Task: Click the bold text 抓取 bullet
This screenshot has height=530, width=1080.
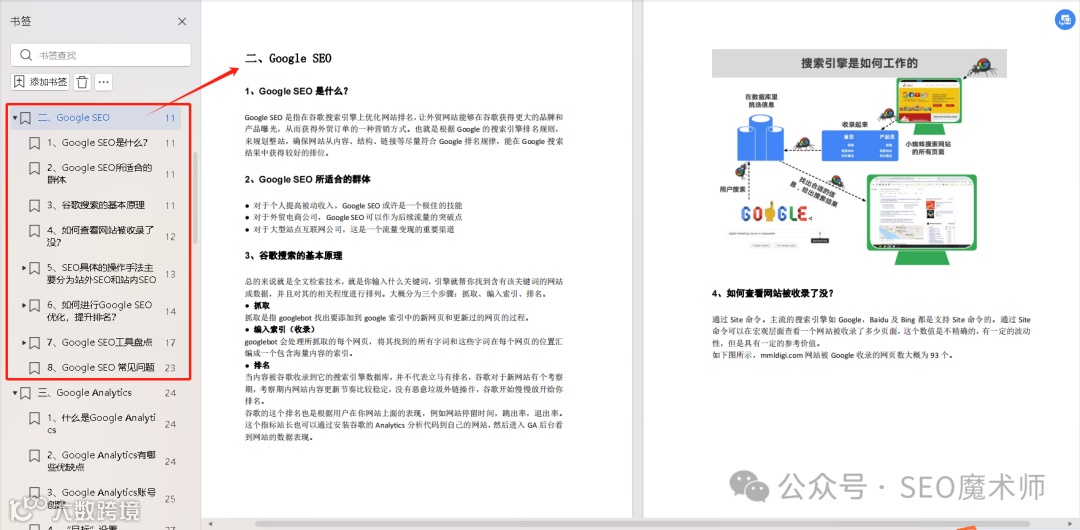Action: click(x=262, y=305)
